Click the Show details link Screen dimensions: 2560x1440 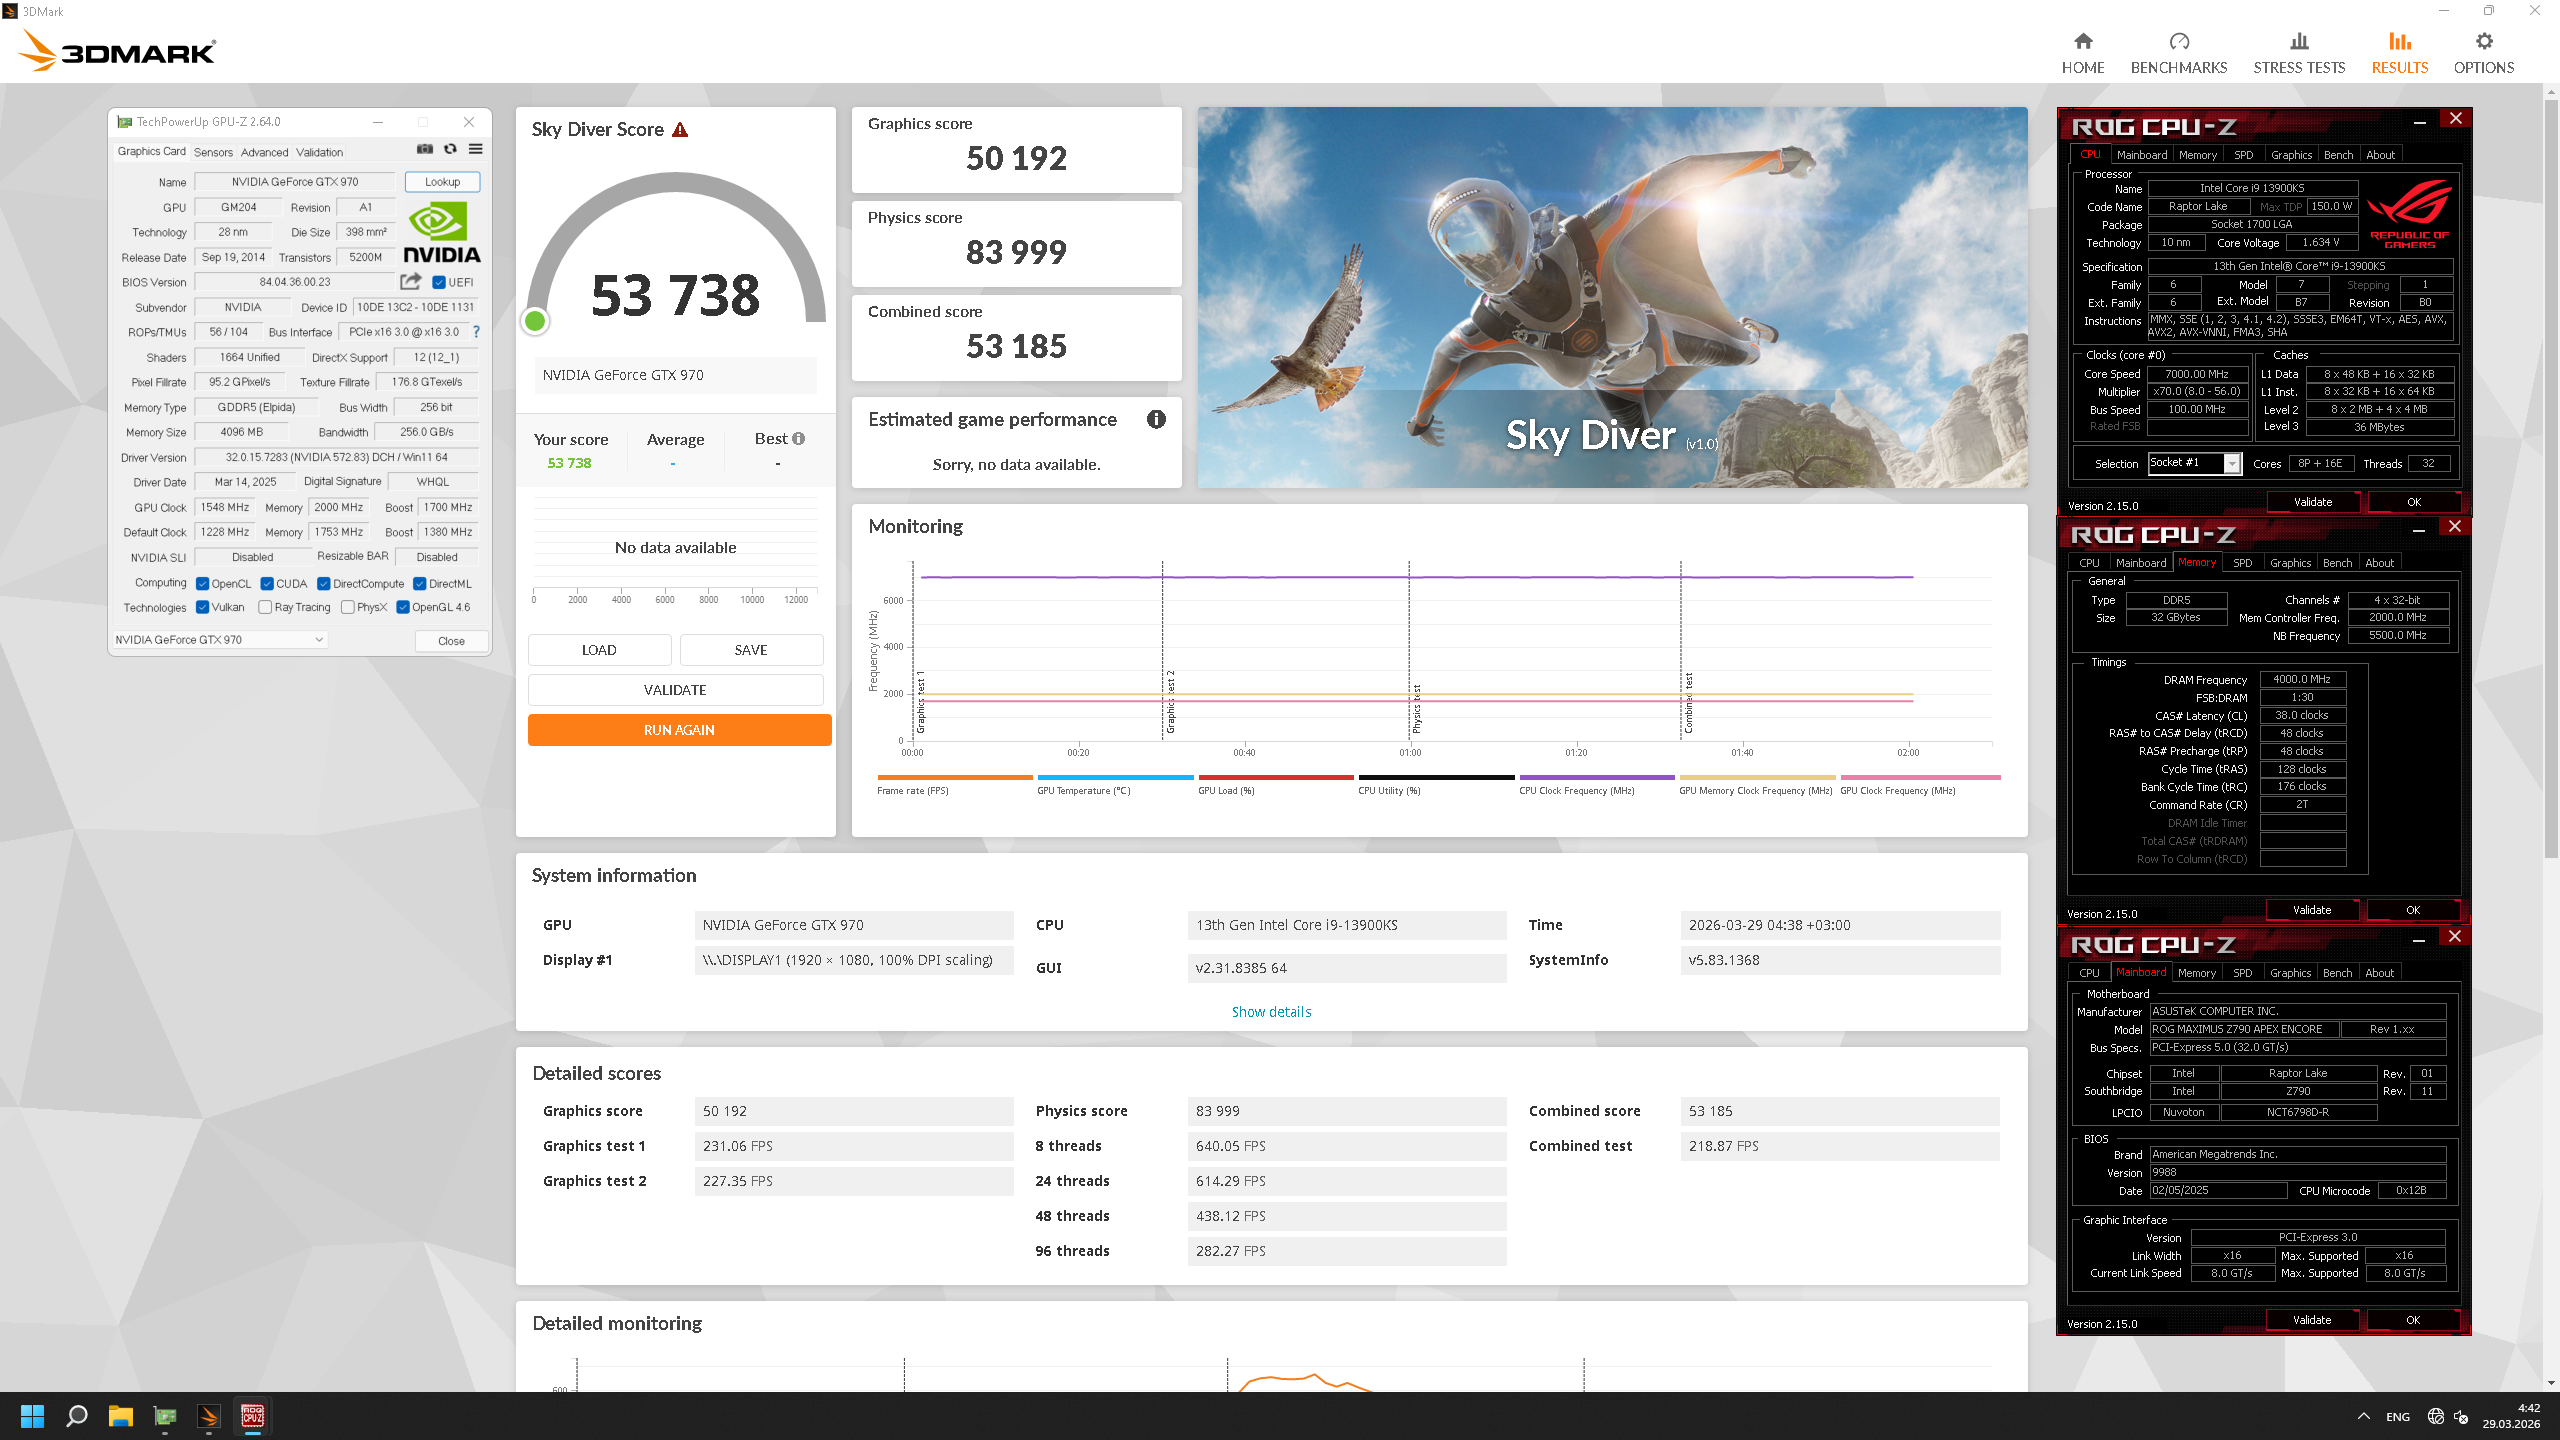pos(1271,1012)
